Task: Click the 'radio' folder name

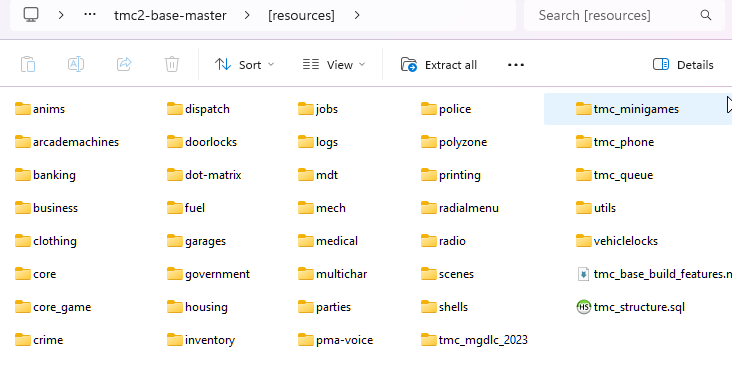Action: 452,241
